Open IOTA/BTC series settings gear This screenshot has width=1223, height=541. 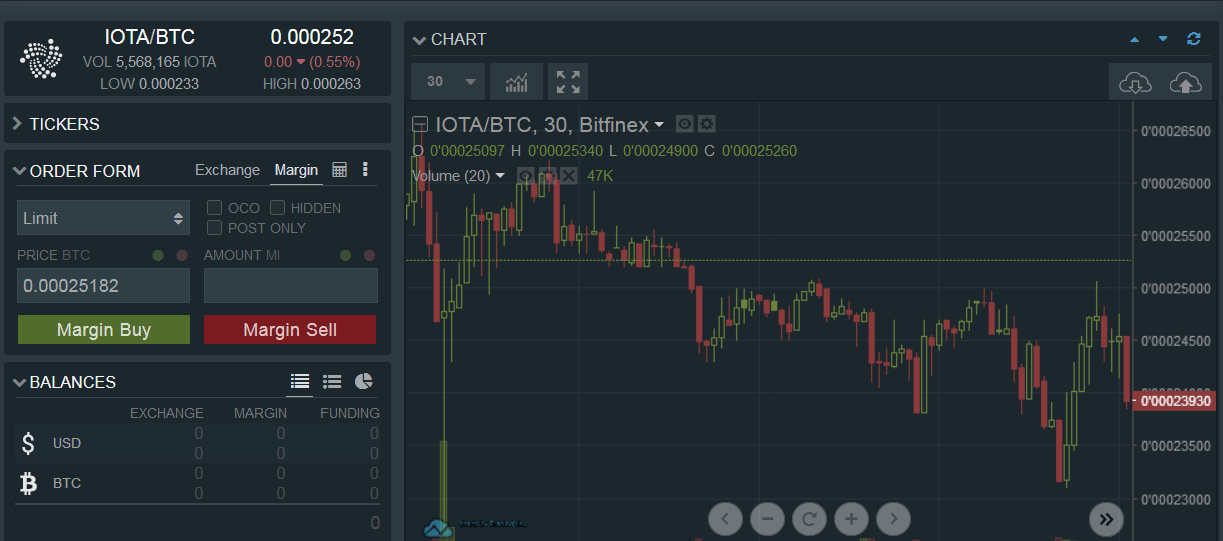[x=707, y=124]
